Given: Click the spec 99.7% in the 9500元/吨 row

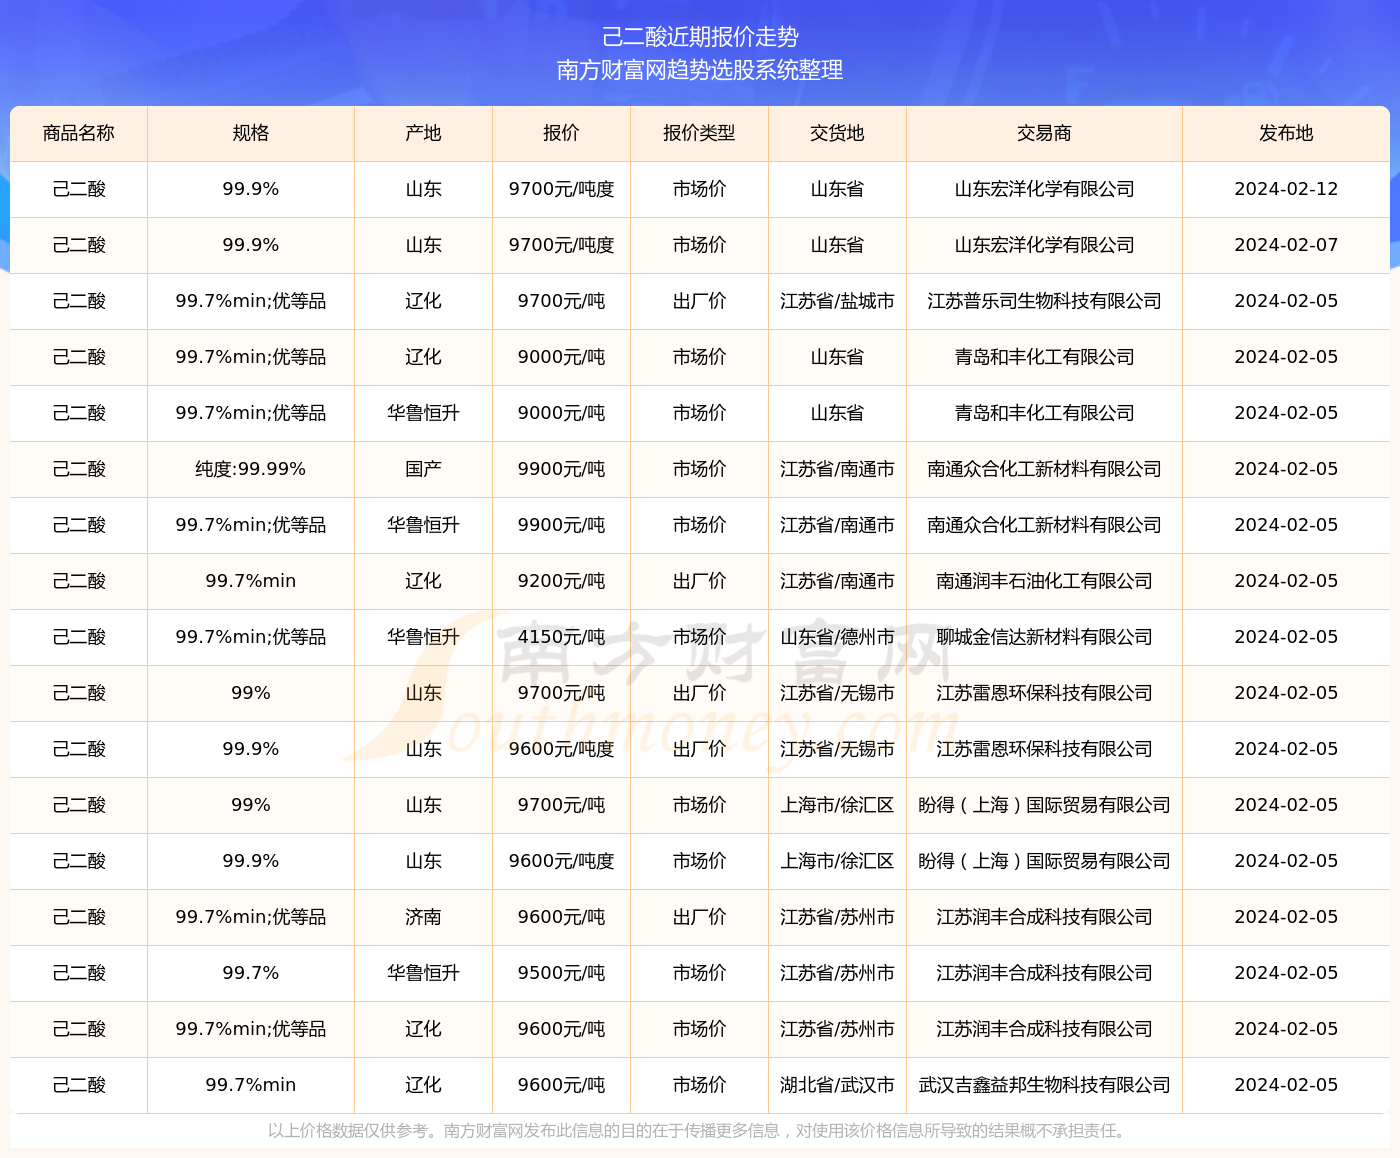Looking at the screenshot, I should pos(251,973).
